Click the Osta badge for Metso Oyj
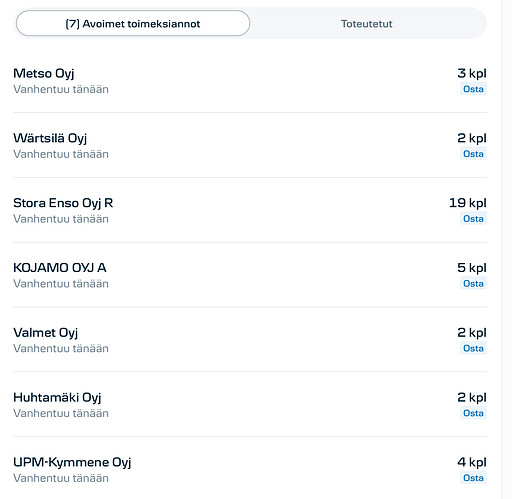 point(473,89)
